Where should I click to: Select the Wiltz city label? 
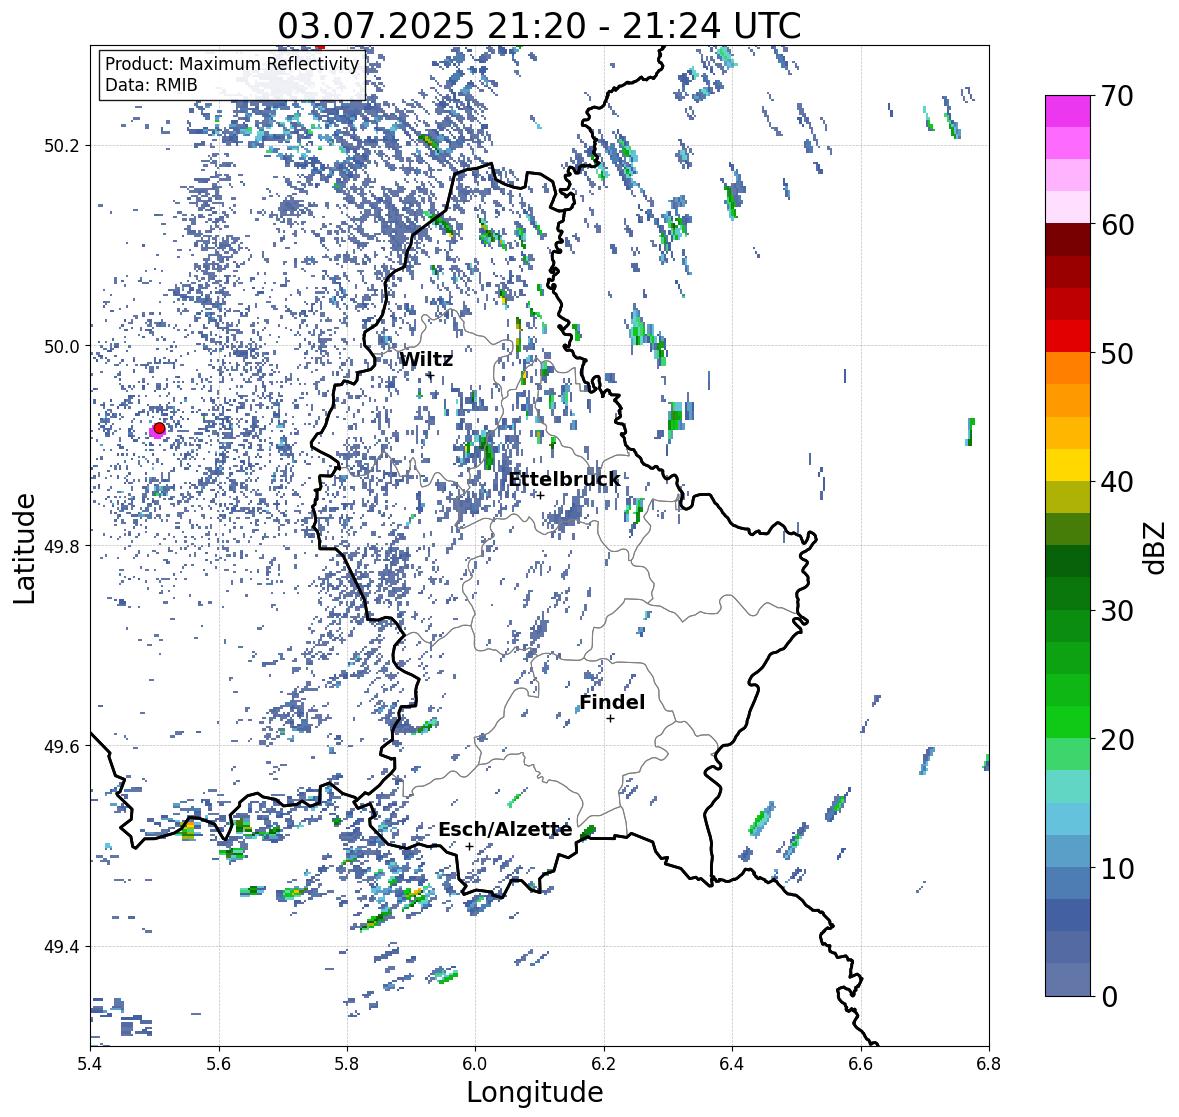[x=426, y=359]
